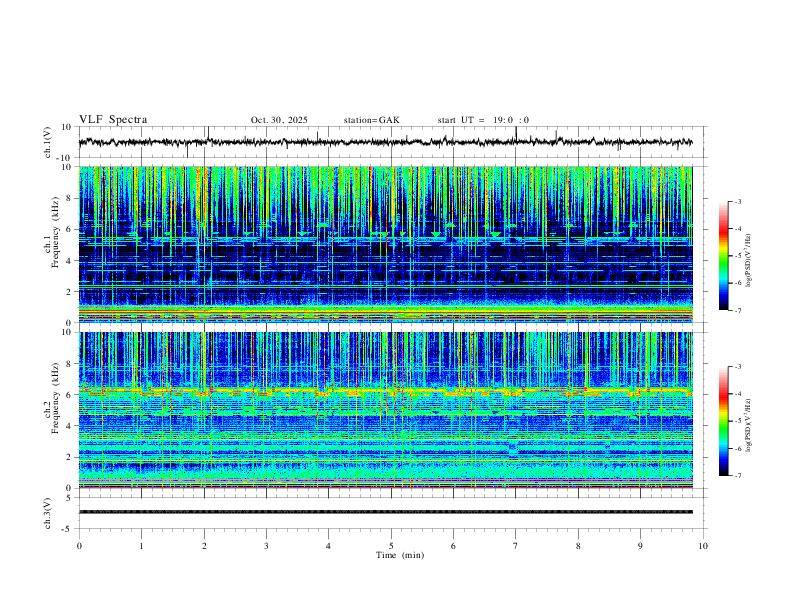This screenshot has height=612, width=792.
Task: Click the "ch.1(V)" waveform axis label
Action: pos(48,142)
